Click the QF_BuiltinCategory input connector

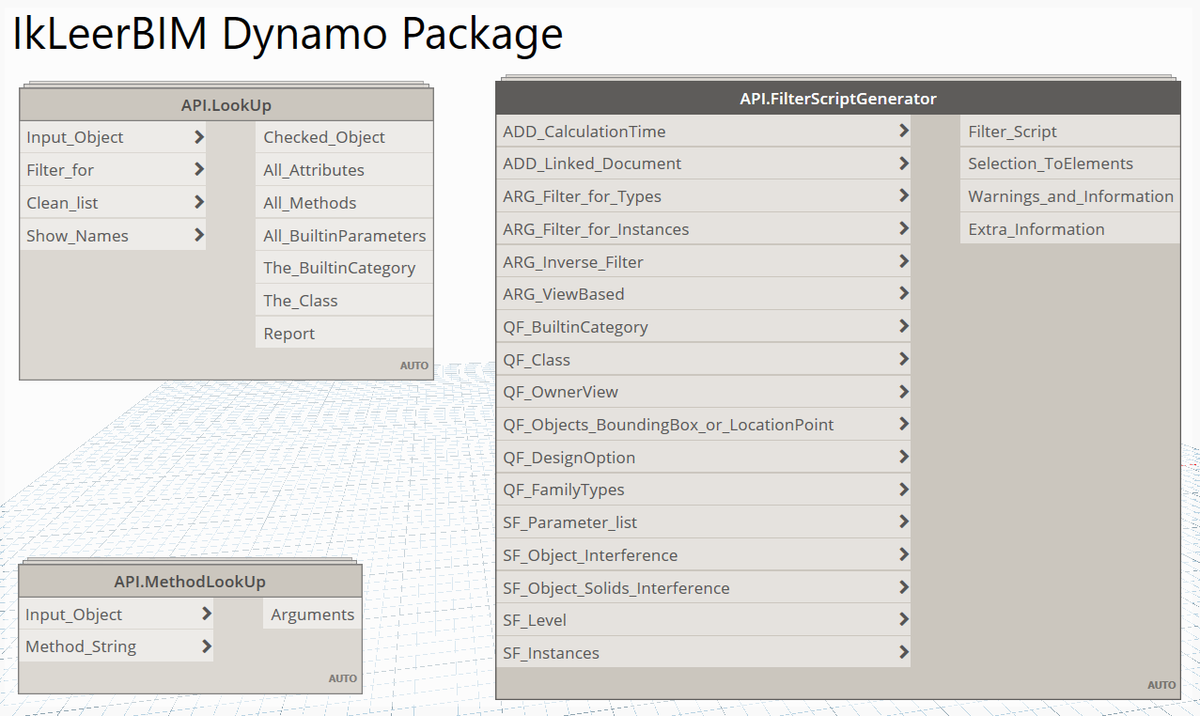click(904, 326)
